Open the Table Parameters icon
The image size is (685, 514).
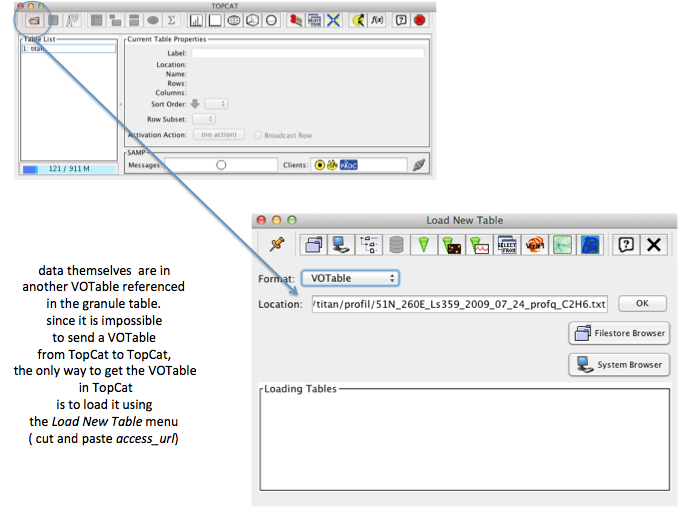coord(115,20)
